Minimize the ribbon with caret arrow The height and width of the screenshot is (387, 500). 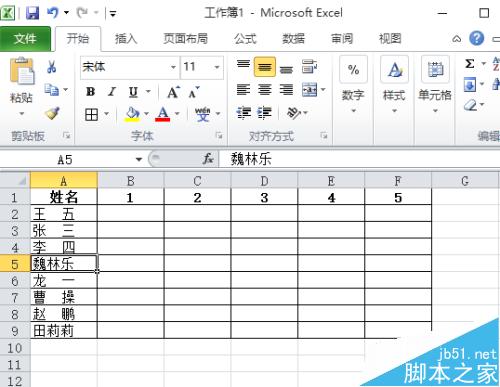457,39
